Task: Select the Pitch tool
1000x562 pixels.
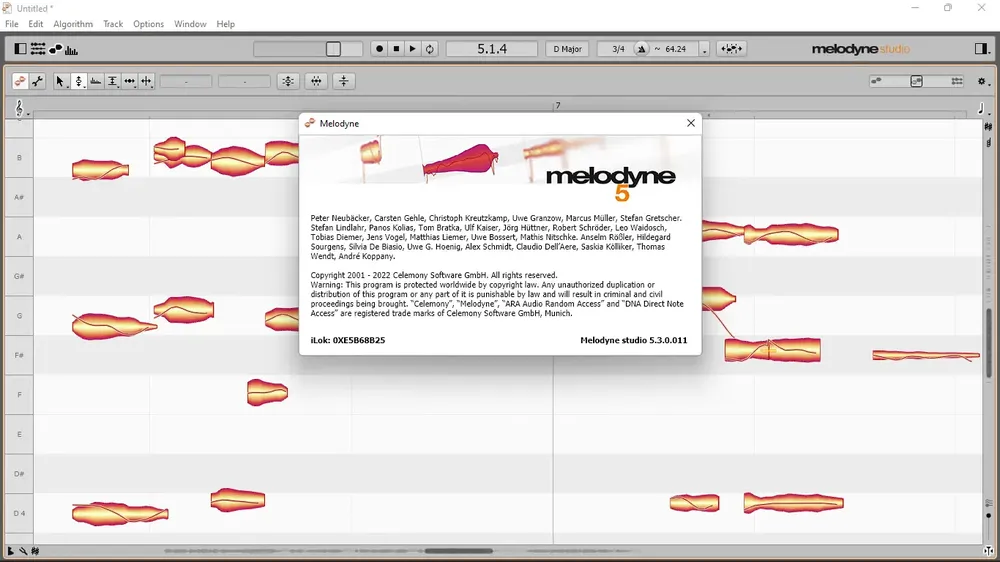Action: [x=78, y=81]
